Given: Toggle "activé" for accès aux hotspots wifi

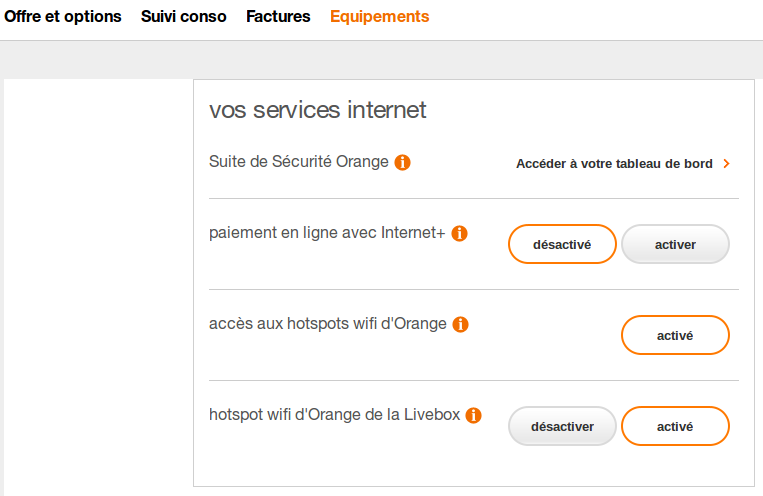Looking at the screenshot, I should point(675,336).
